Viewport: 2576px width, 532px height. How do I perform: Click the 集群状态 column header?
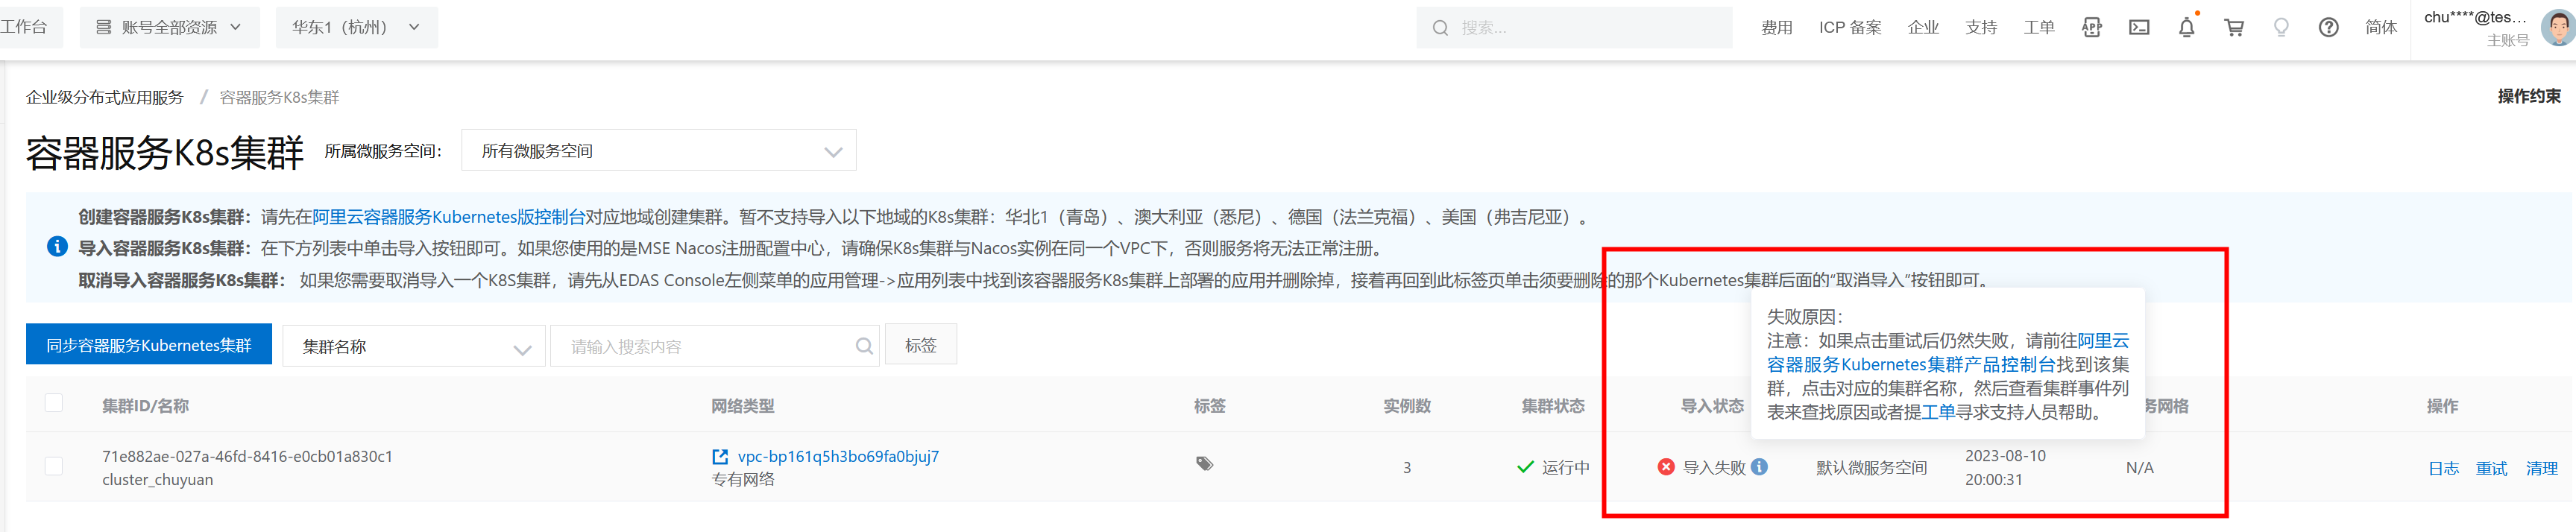1553,406
